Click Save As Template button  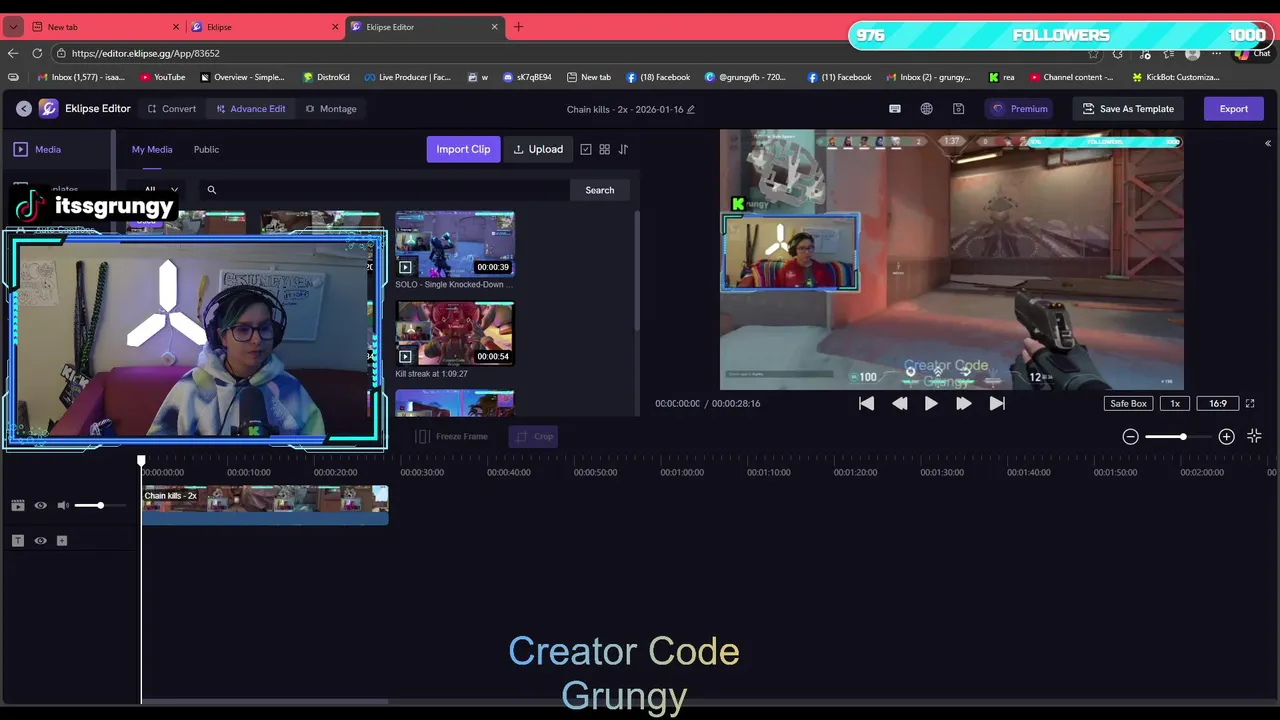coord(1128,109)
